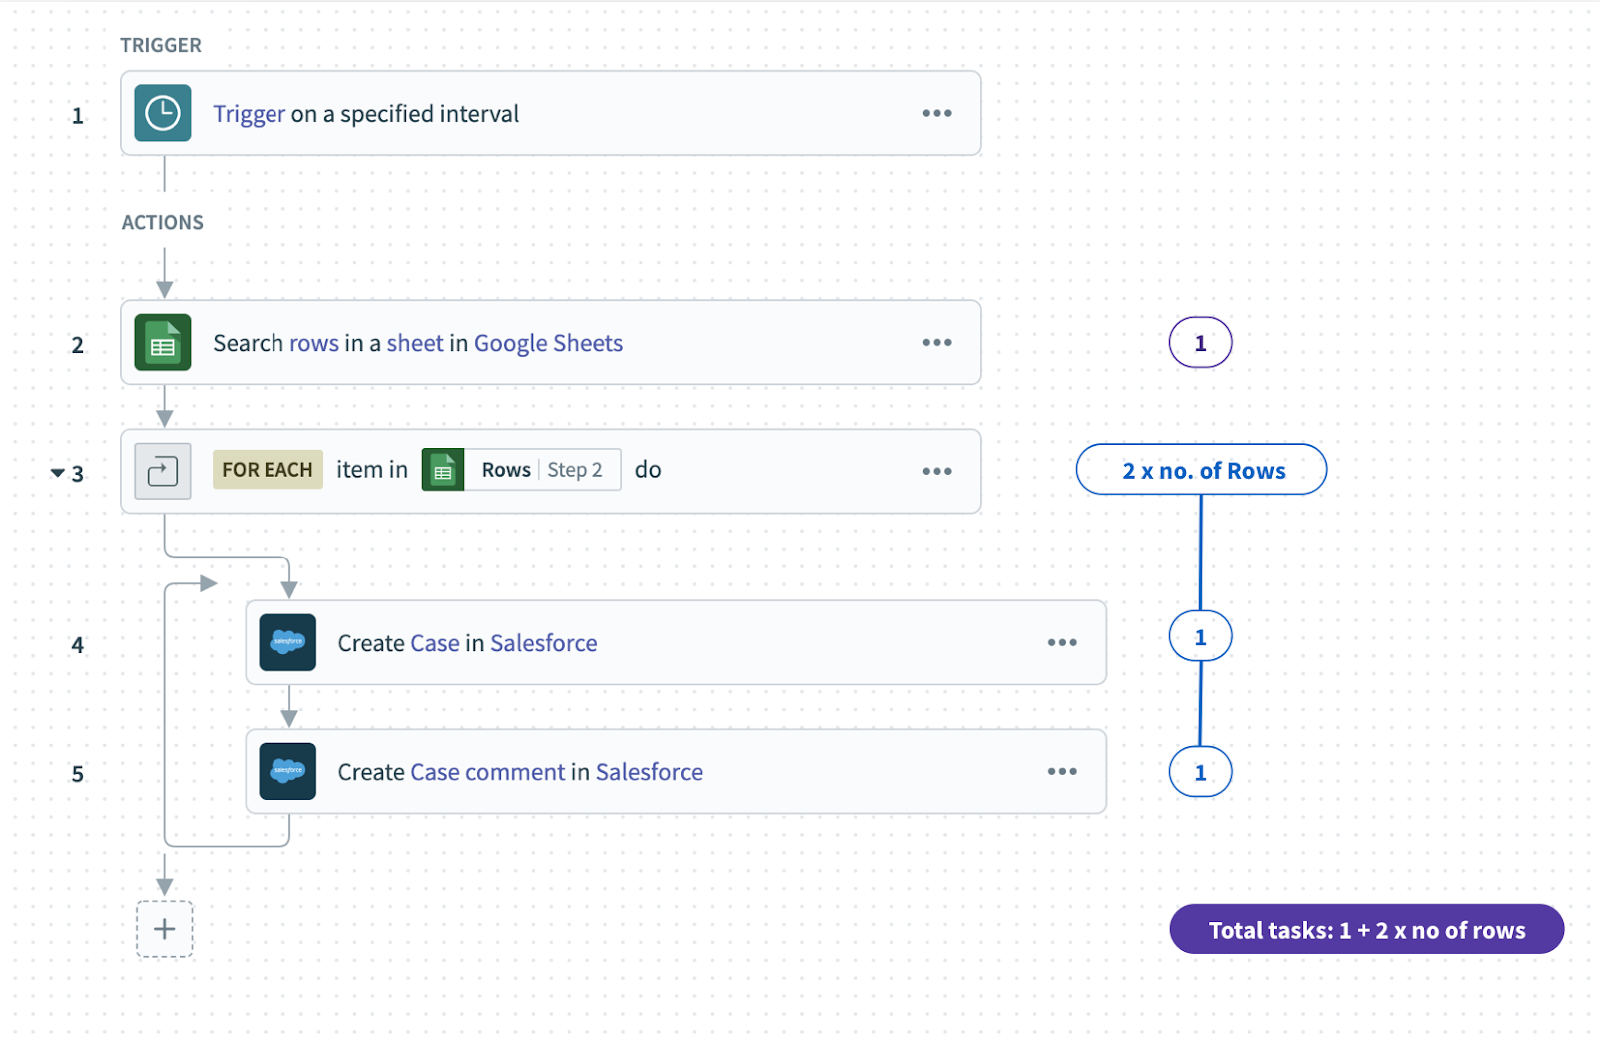Click the task count badge beside Search rows
The height and width of the screenshot is (1041, 1600).
[1200, 343]
